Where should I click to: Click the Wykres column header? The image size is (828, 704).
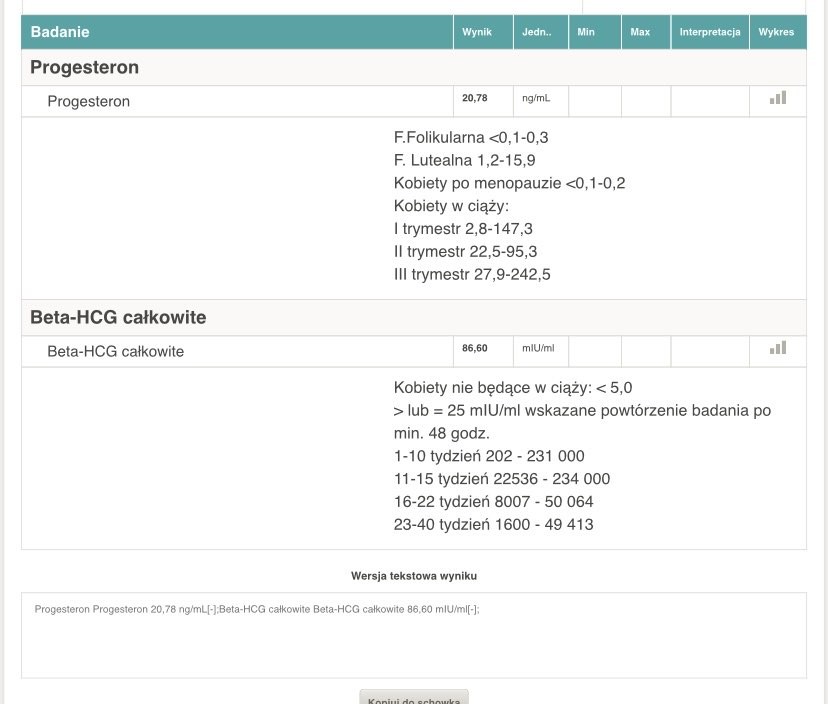(776, 32)
